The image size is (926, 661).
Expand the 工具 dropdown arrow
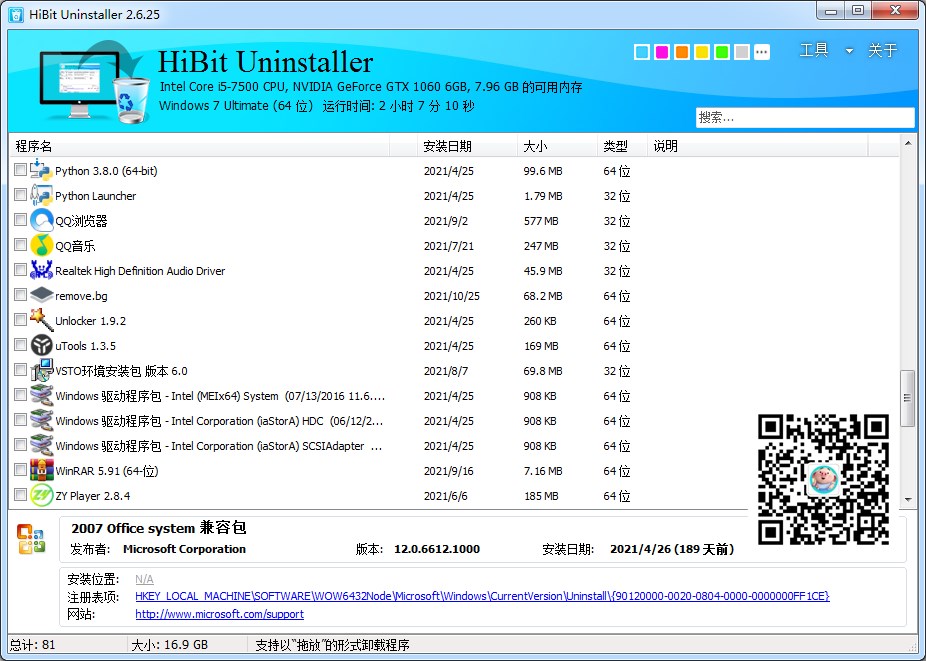(849, 51)
